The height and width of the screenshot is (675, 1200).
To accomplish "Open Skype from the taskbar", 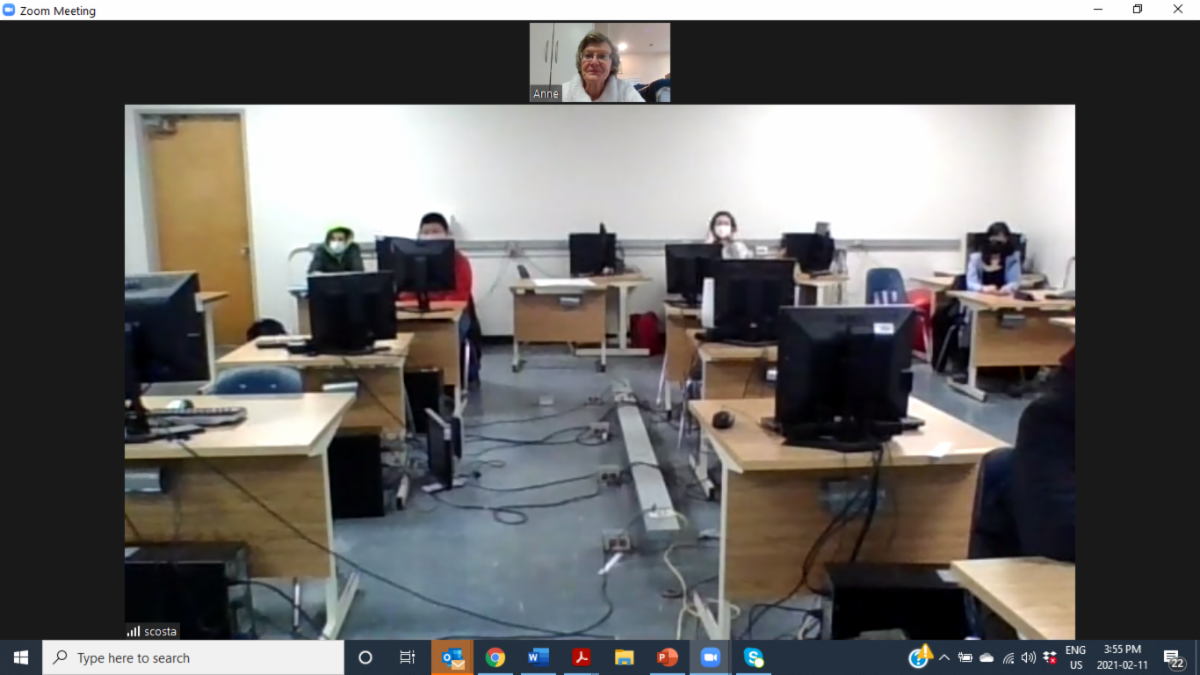I will pyautogui.click(x=753, y=657).
